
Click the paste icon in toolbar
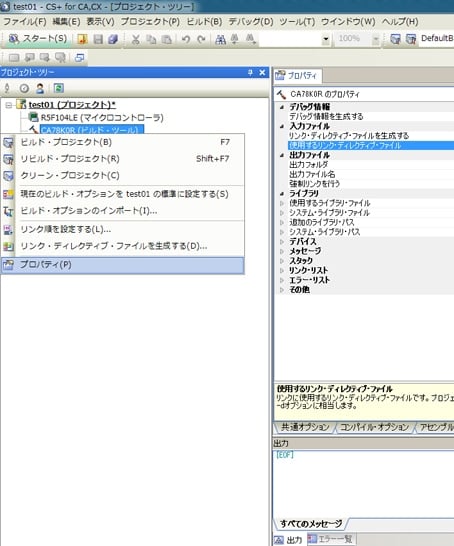tap(167, 39)
